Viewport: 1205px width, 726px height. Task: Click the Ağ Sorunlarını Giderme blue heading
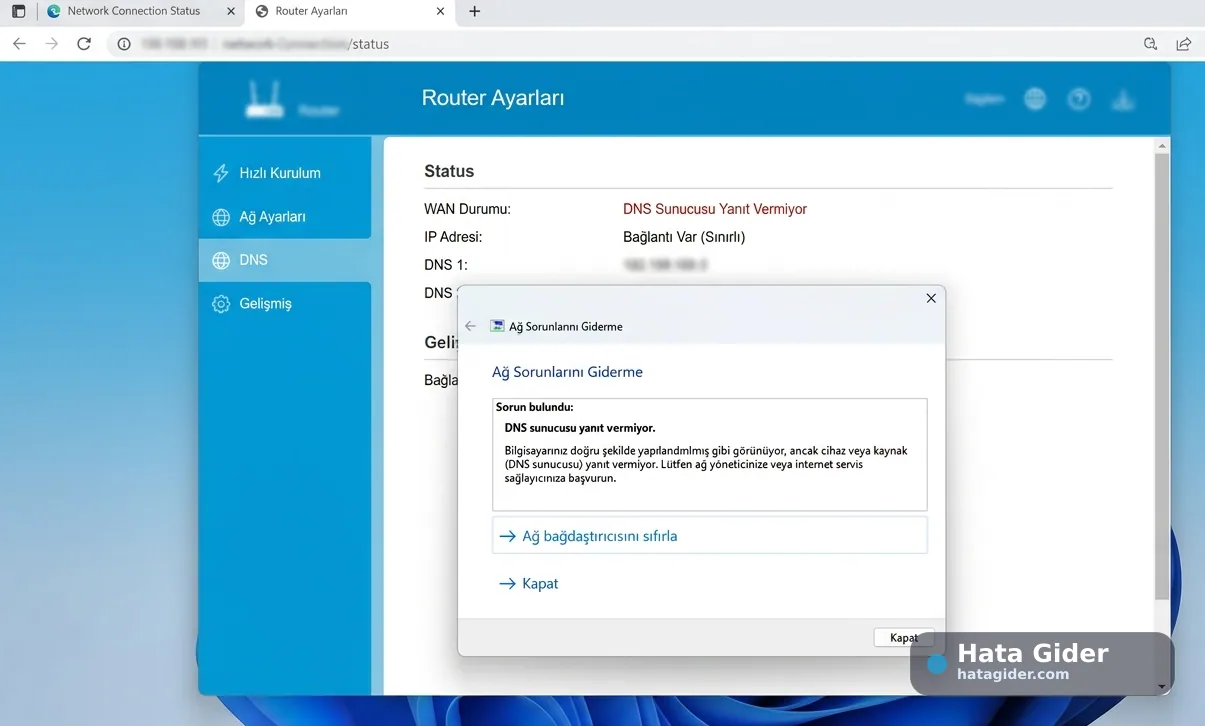[x=567, y=372]
